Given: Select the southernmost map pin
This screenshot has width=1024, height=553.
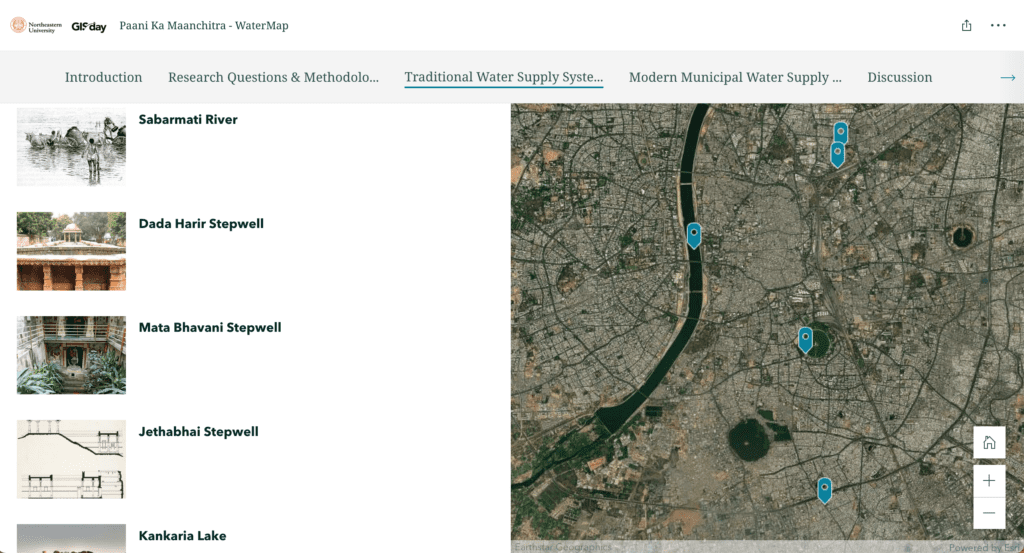Looking at the screenshot, I should tap(825, 490).
